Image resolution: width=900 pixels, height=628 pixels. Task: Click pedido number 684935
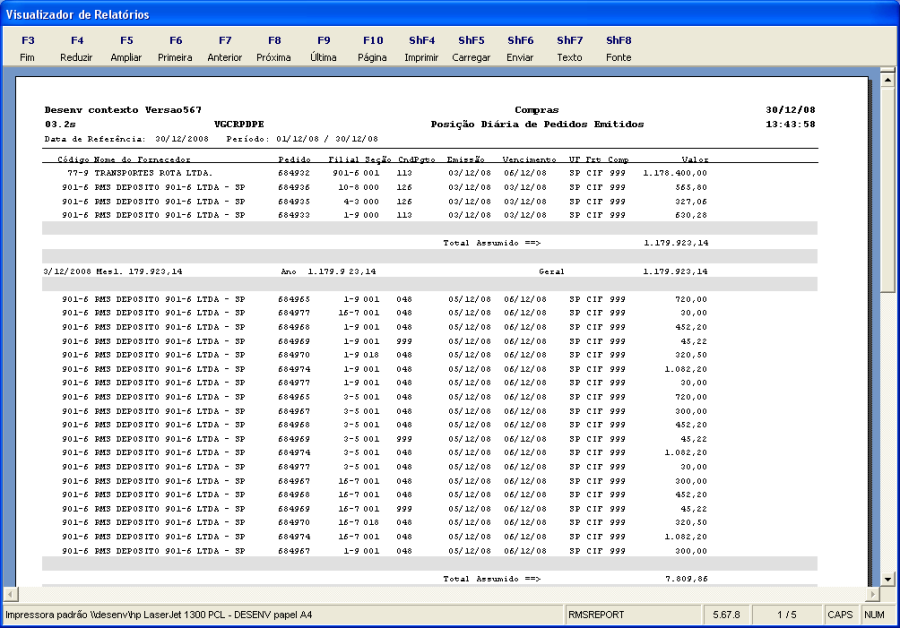294,201
